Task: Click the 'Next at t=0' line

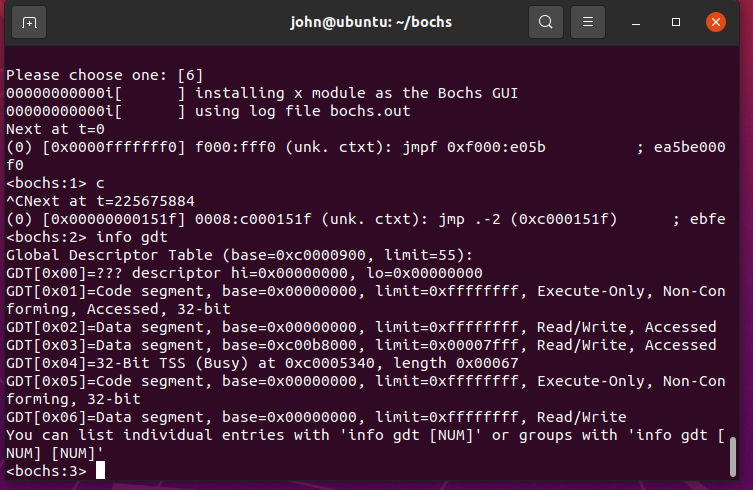Action: pyautogui.click(x=55, y=129)
